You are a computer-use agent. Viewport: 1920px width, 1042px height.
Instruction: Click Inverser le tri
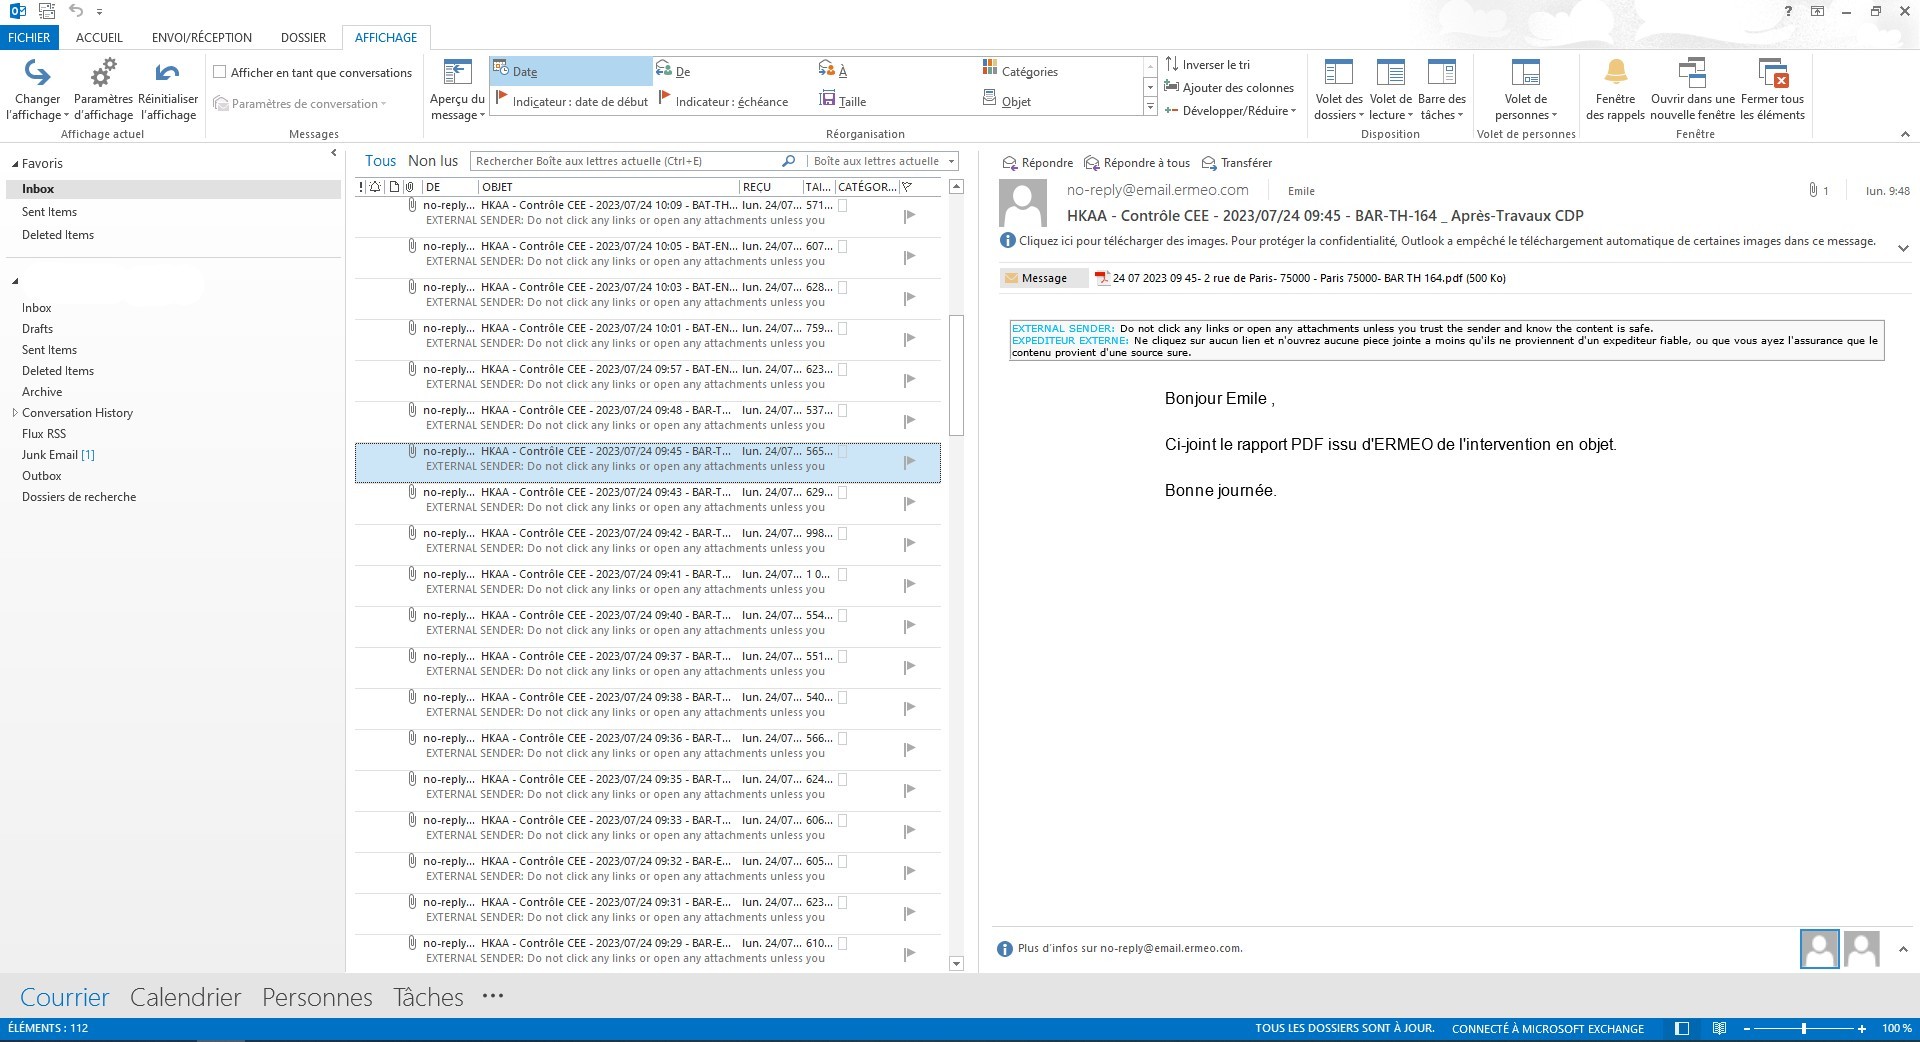point(1208,65)
